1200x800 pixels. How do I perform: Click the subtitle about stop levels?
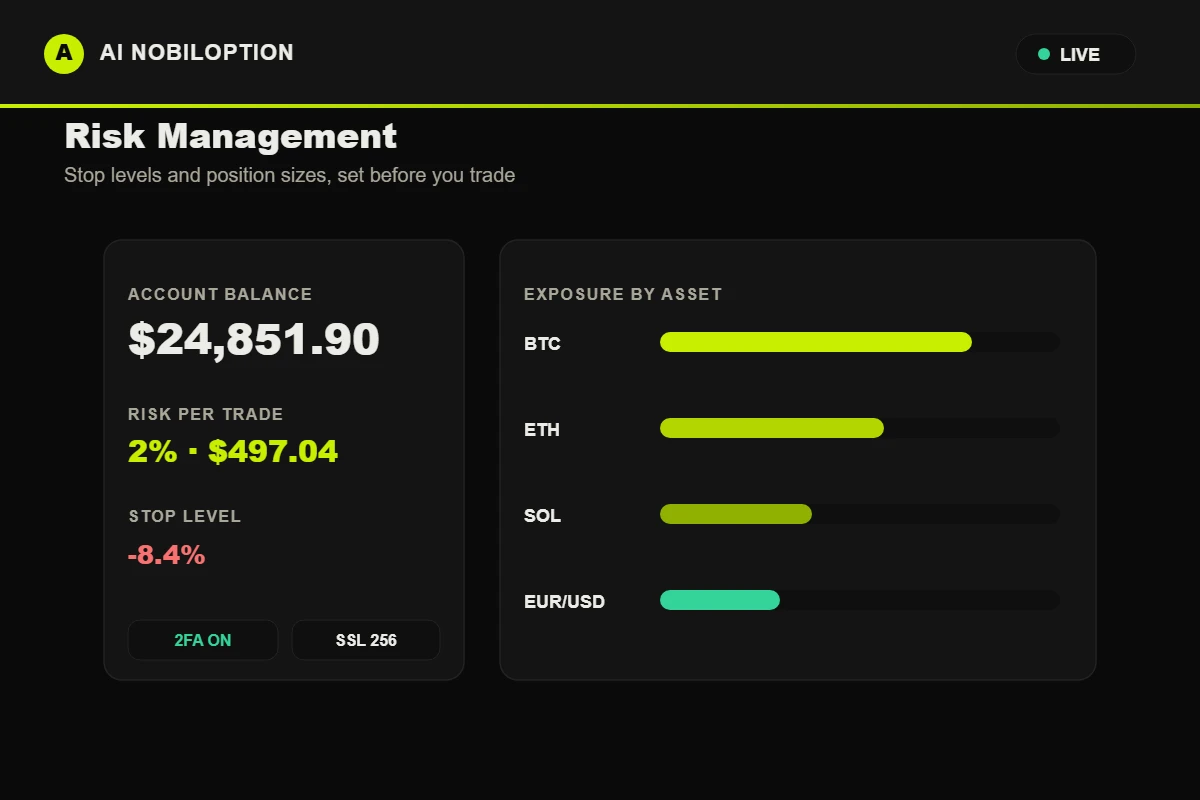[289, 175]
